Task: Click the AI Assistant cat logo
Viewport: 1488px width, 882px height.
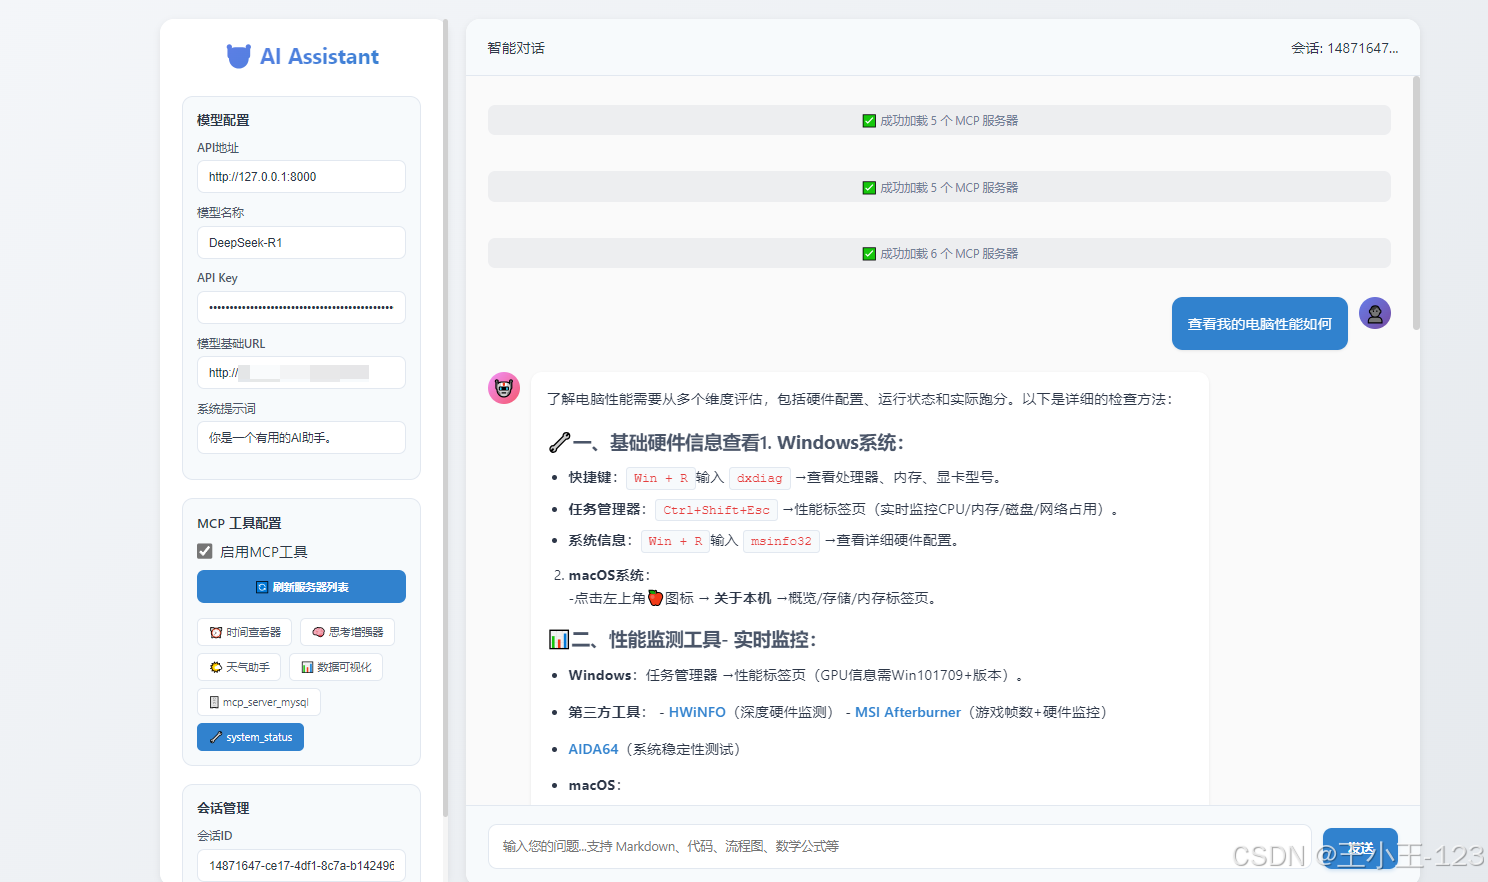Action: click(x=238, y=56)
